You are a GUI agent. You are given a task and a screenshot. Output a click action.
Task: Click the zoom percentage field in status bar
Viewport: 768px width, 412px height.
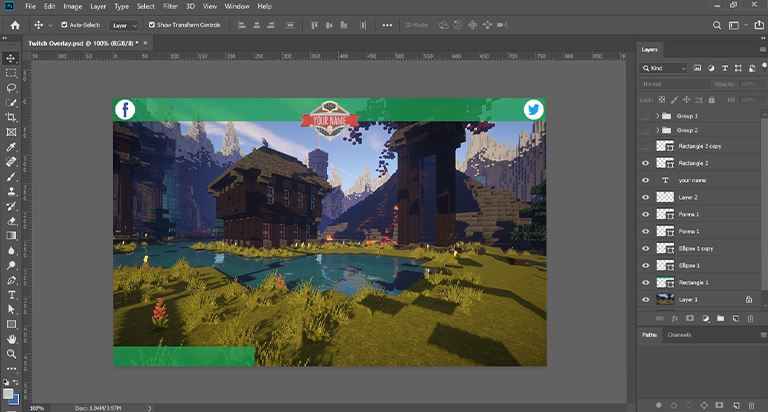(38, 408)
